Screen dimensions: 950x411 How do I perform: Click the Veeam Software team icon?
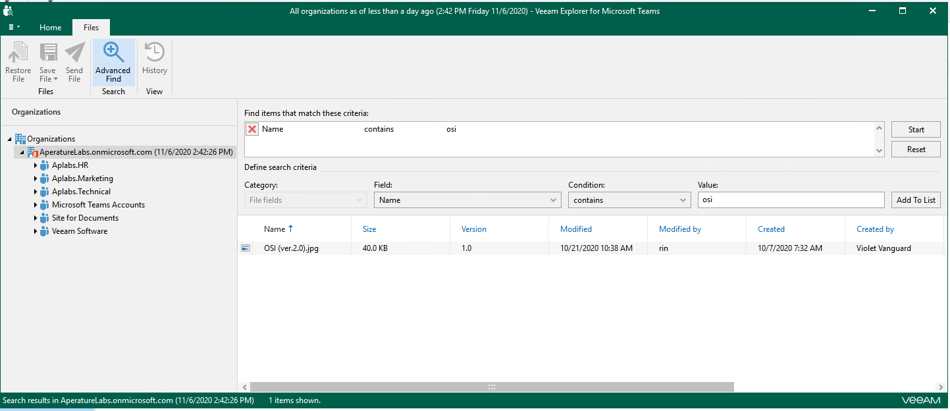coord(44,232)
